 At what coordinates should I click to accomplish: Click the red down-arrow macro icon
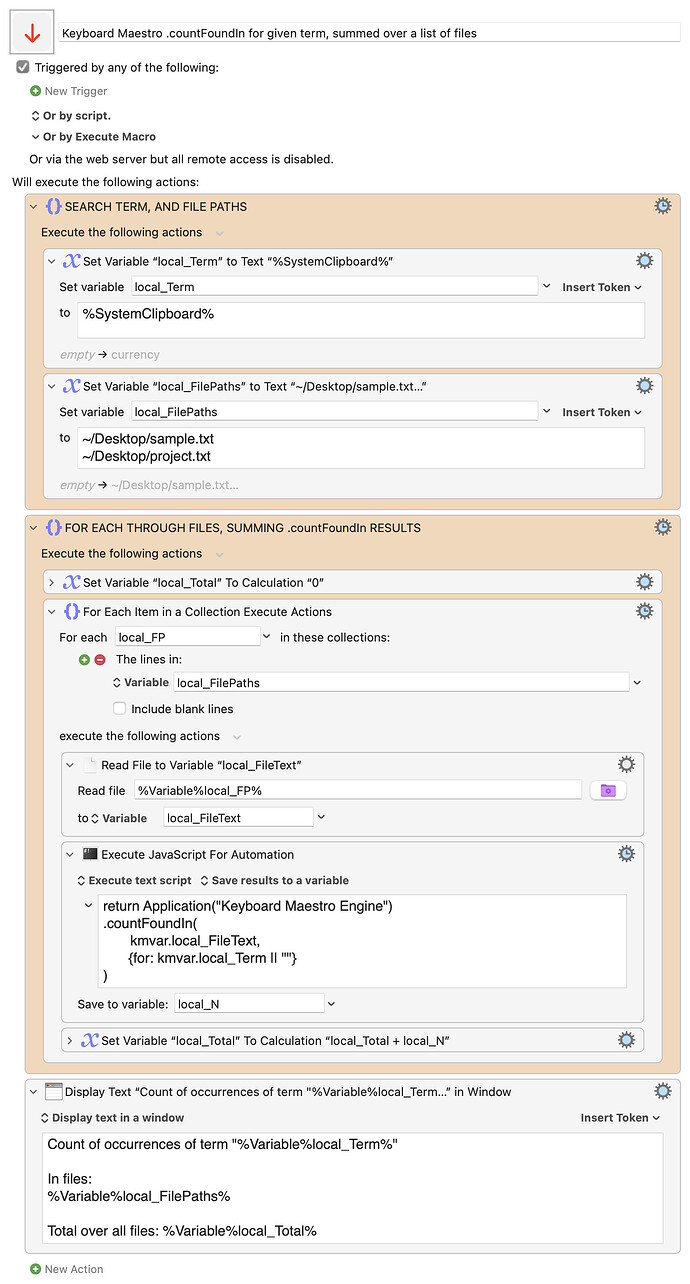(x=32, y=34)
